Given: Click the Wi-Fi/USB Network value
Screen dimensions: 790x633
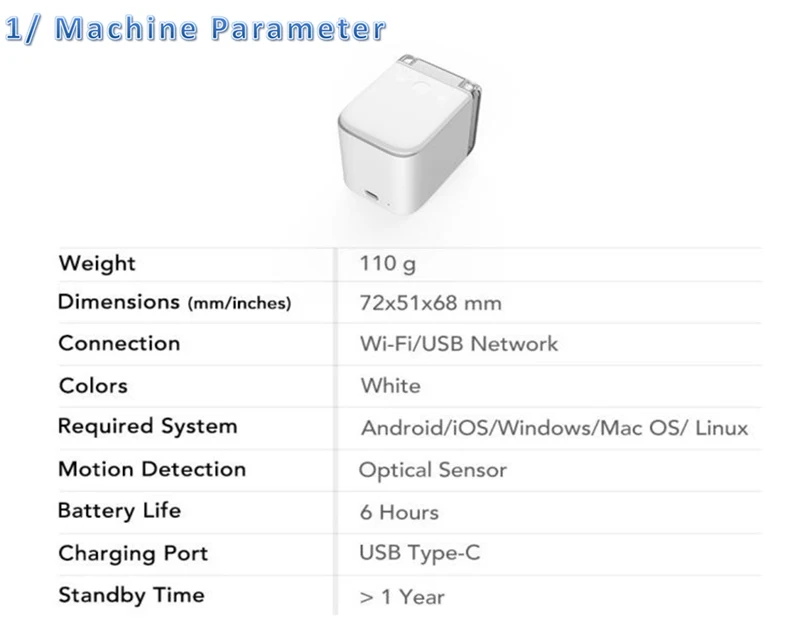Looking at the screenshot, I should point(458,344).
